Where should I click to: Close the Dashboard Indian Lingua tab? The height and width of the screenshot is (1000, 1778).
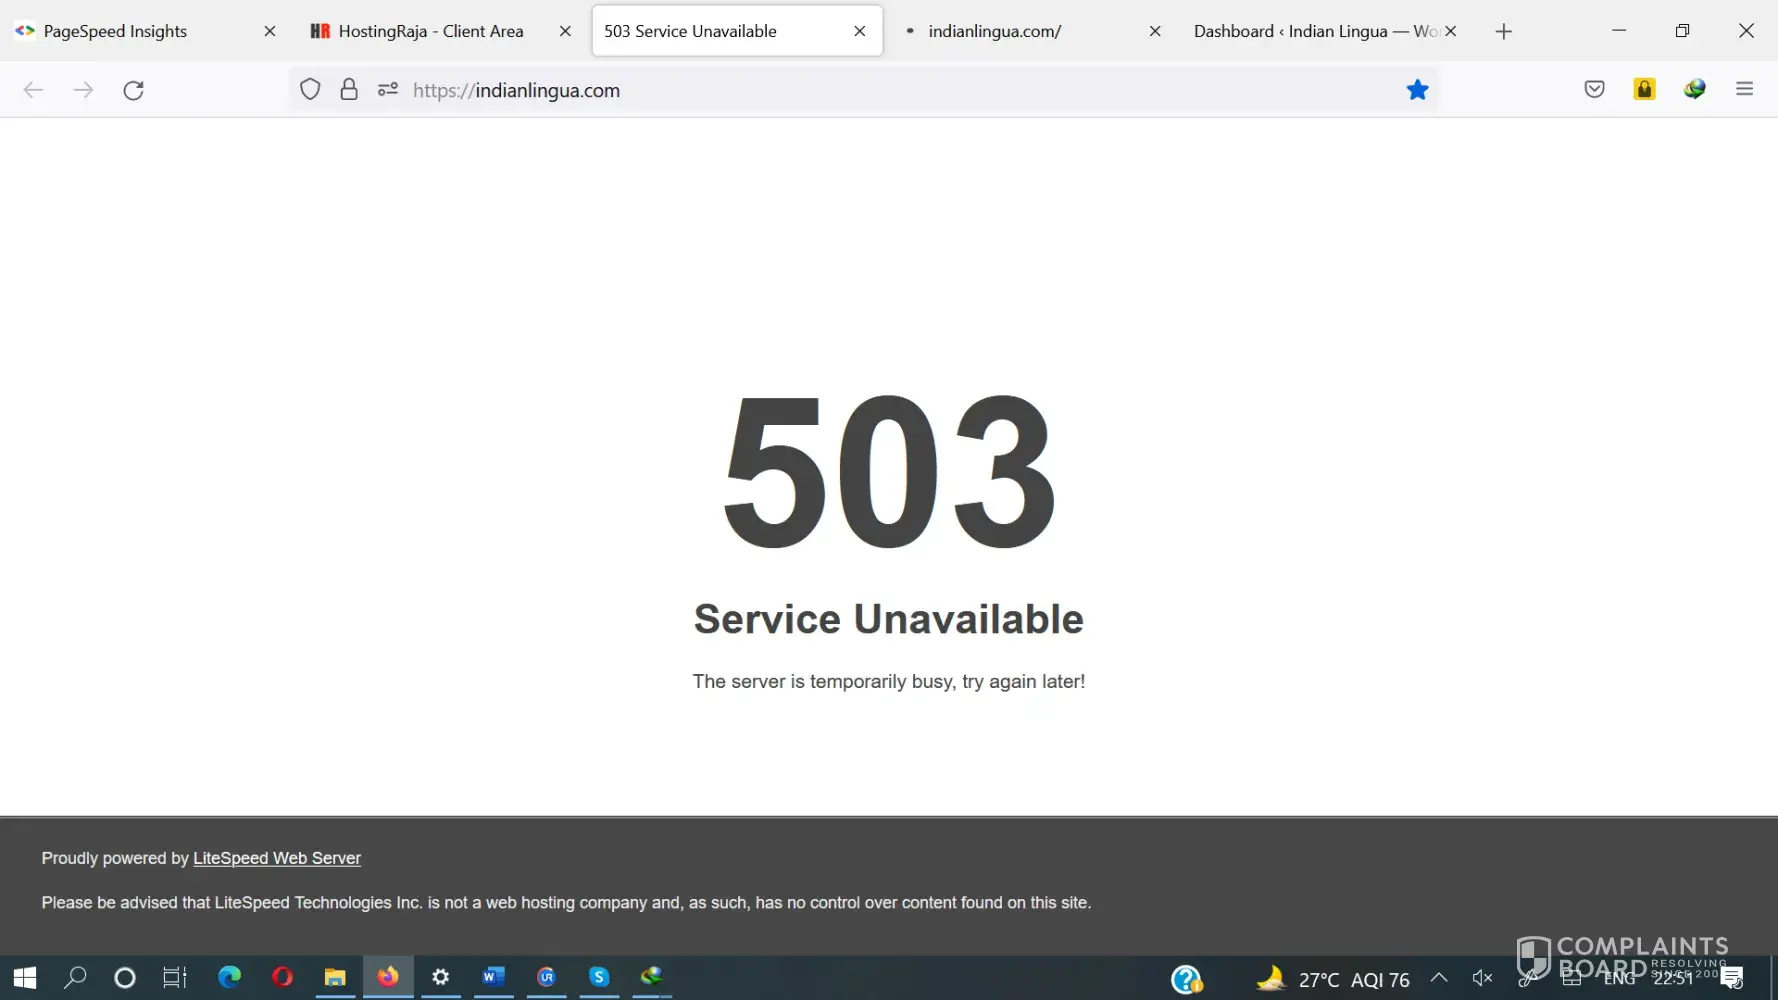[1450, 31]
